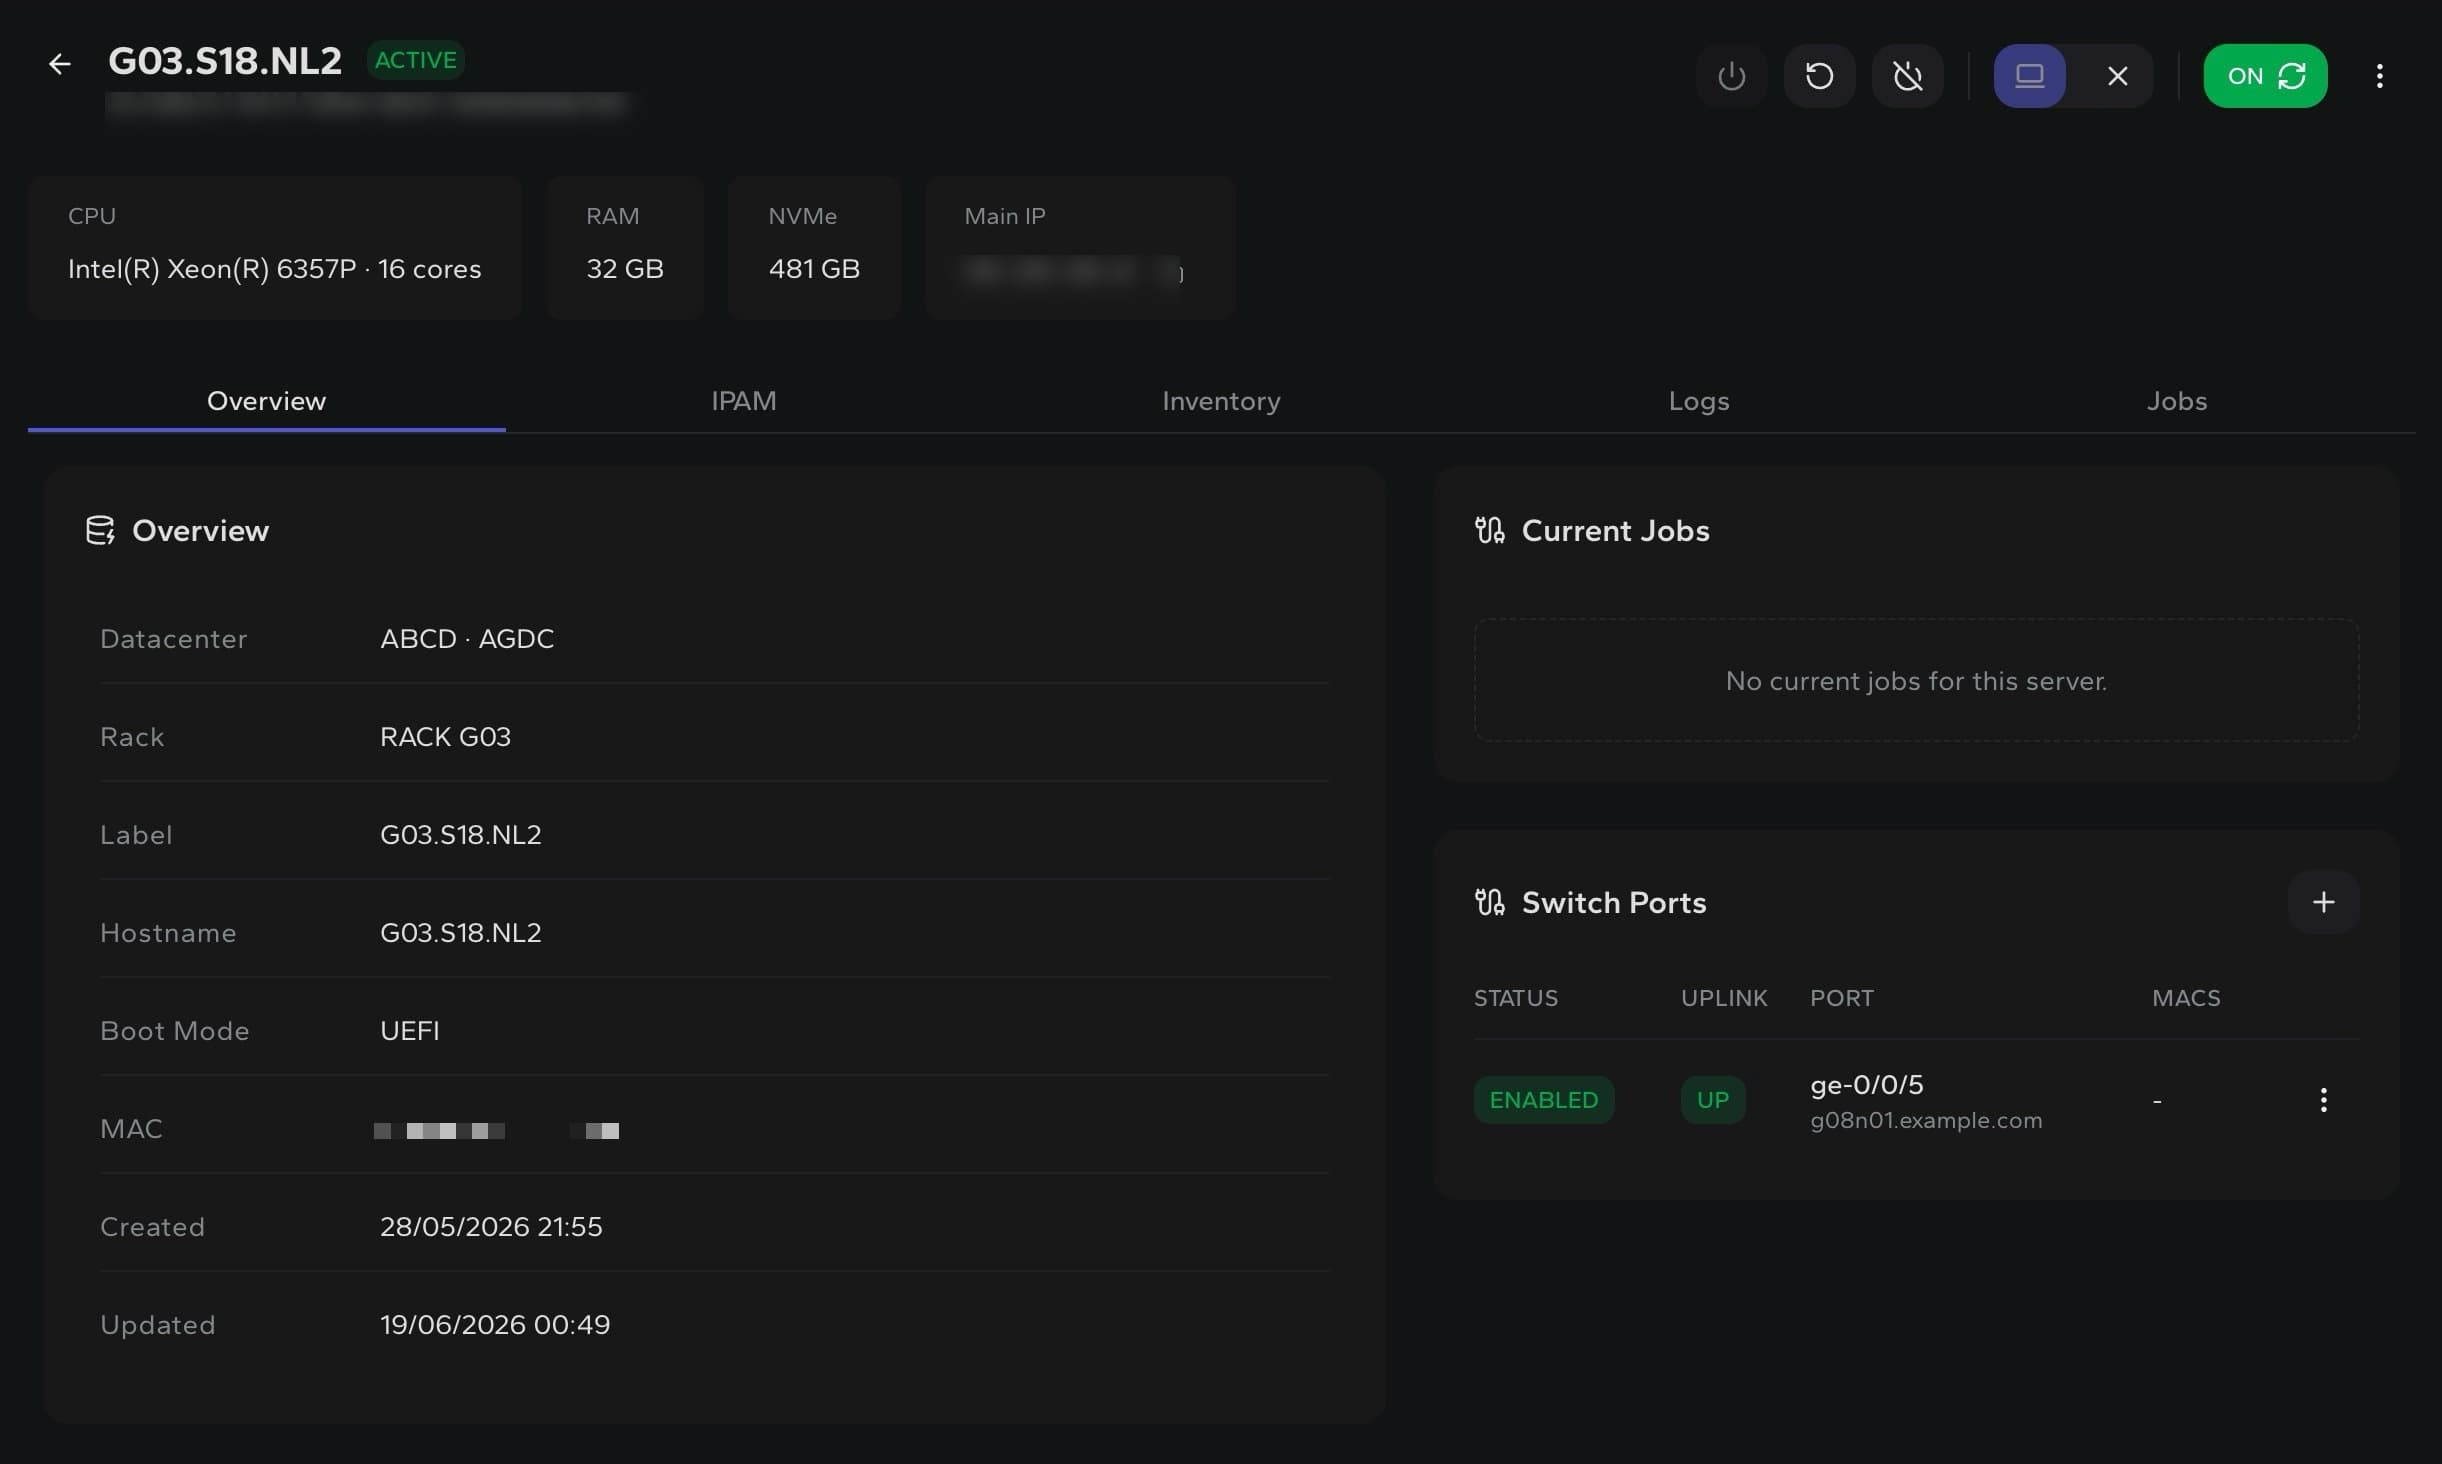Click the No current jobs message box
Viewport: 2442px width, 1464px height.
1916,680
